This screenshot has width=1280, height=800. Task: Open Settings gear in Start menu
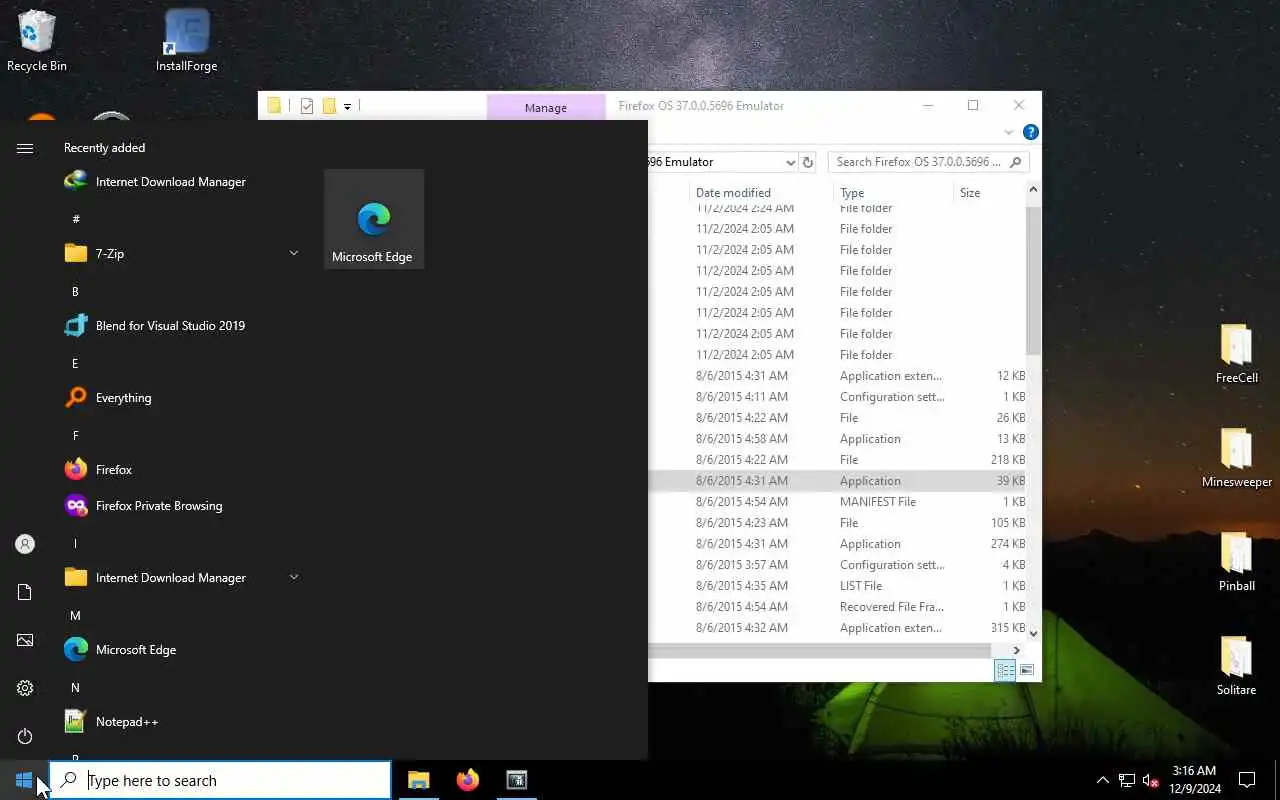(25, 688)
